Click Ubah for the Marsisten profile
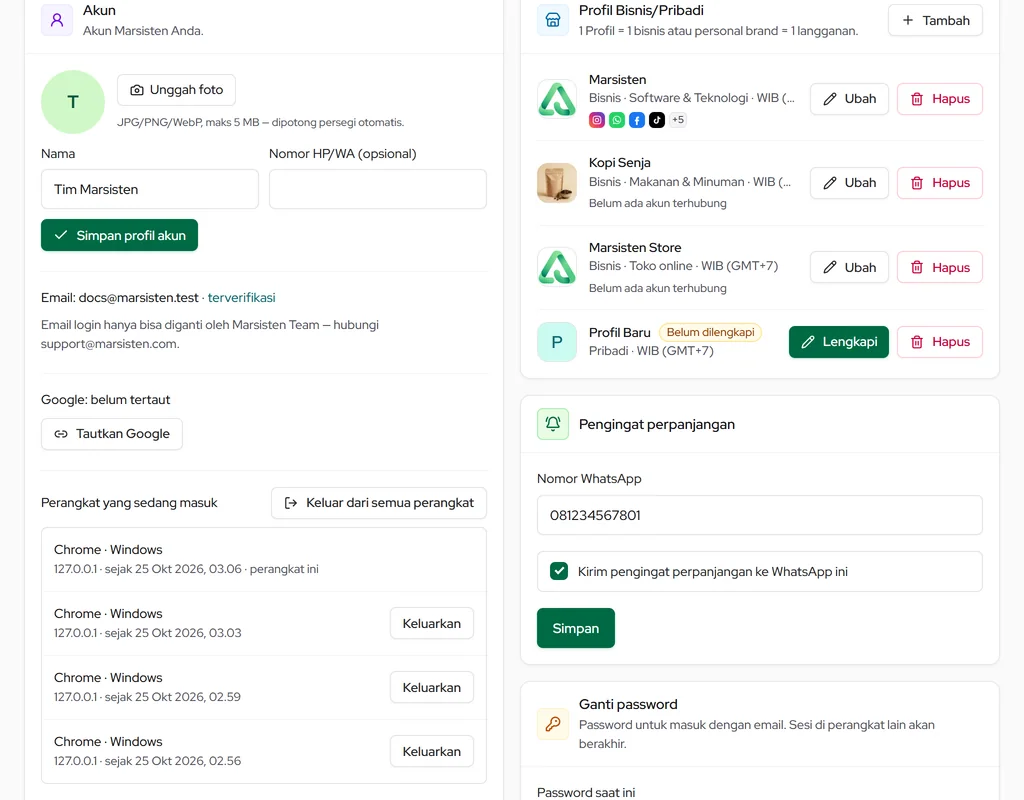The width and height of the screenshot is (1024, 800). coord(849,99)
